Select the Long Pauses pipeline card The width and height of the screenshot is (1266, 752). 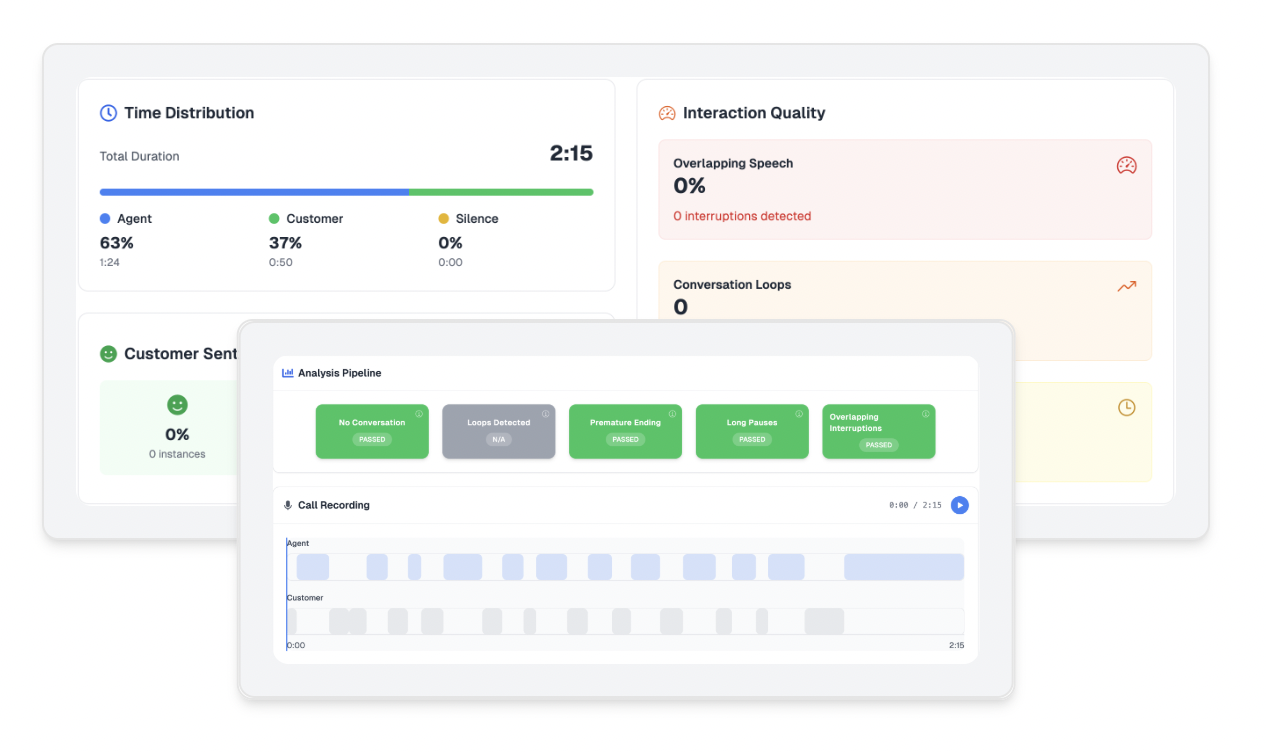[x=752, y=432]
